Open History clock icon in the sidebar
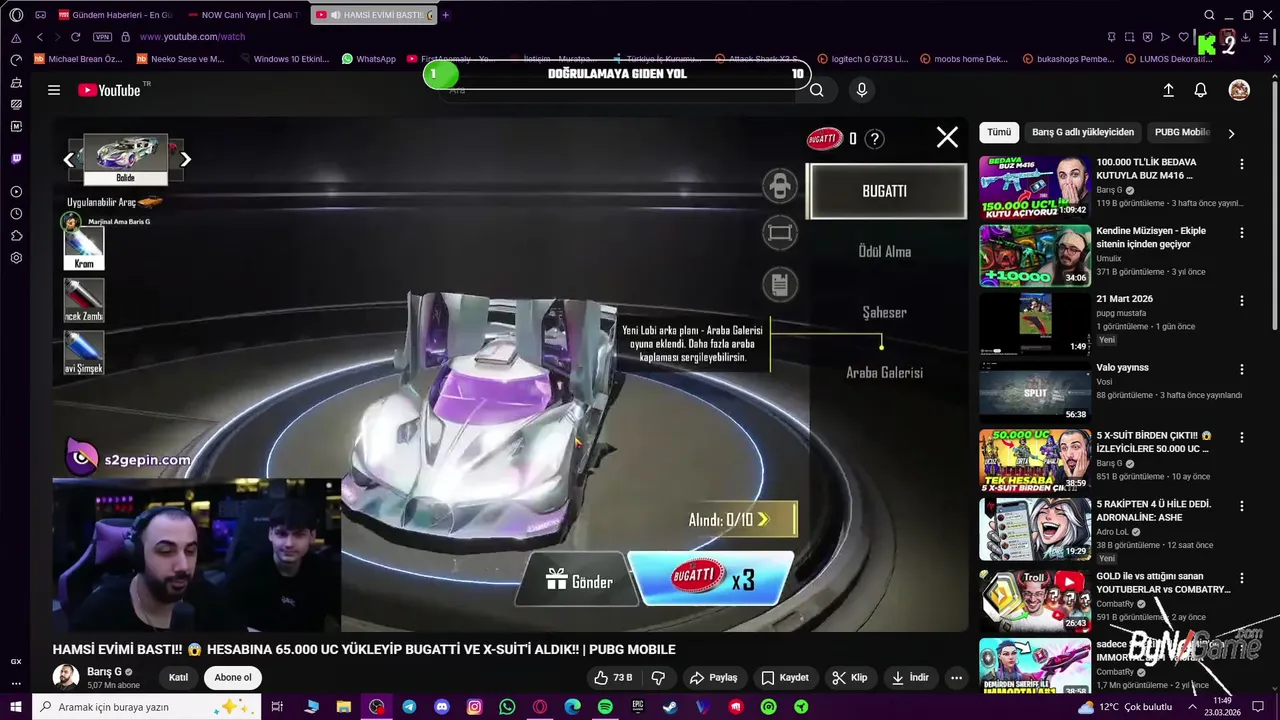Screen dimensions: 1280x720 coord(16,214)
